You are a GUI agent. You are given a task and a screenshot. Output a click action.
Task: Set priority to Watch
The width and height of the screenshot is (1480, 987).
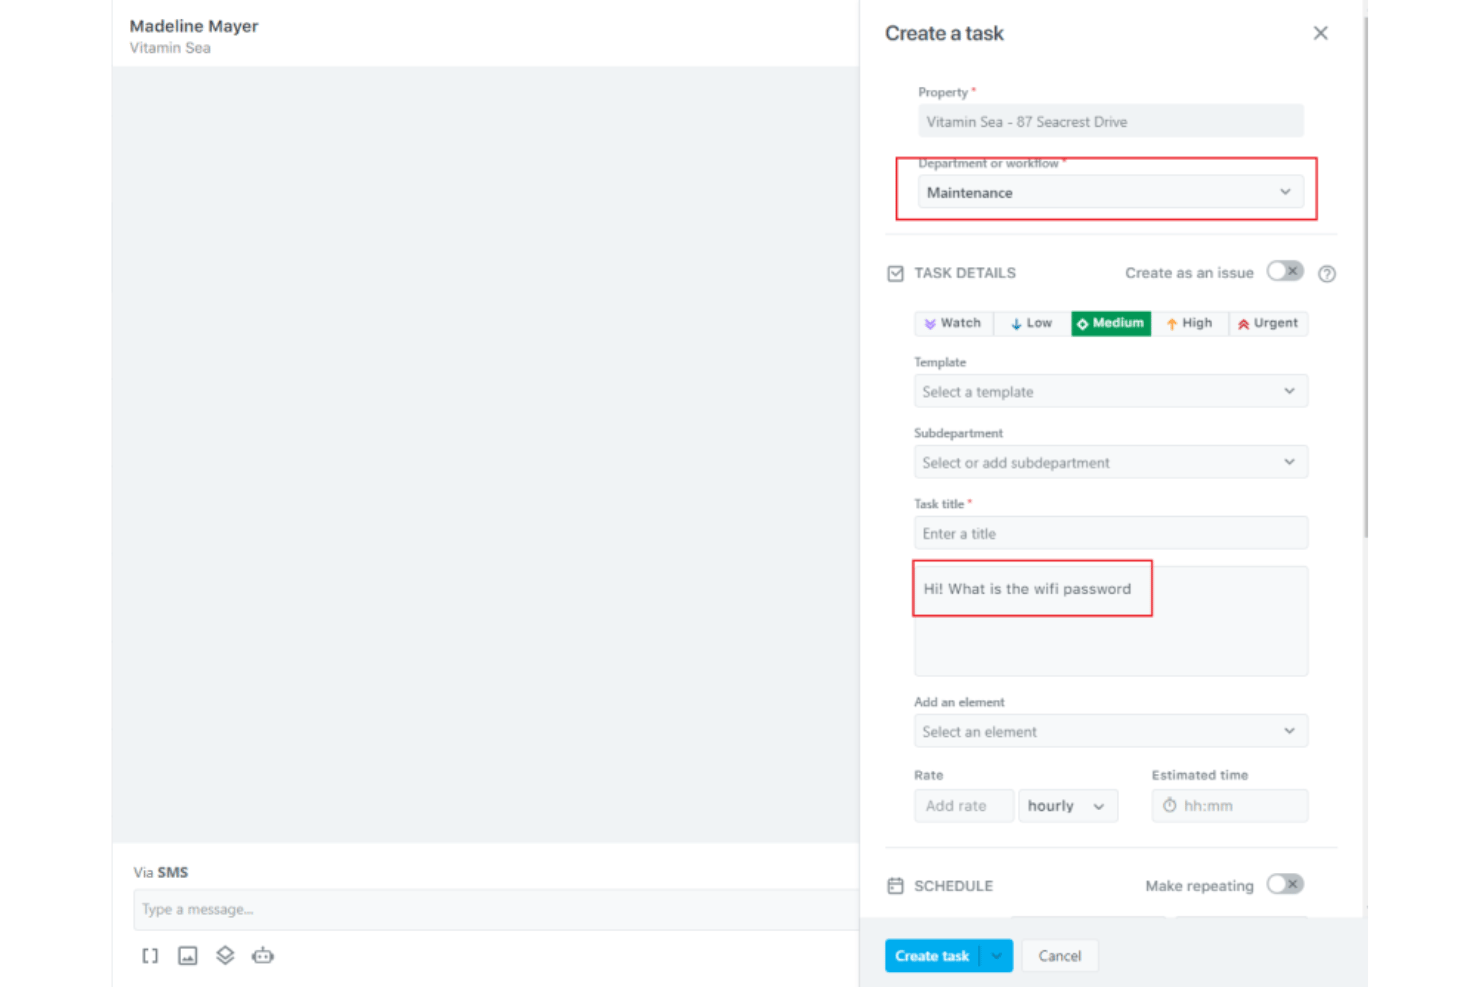coord(953,323)
